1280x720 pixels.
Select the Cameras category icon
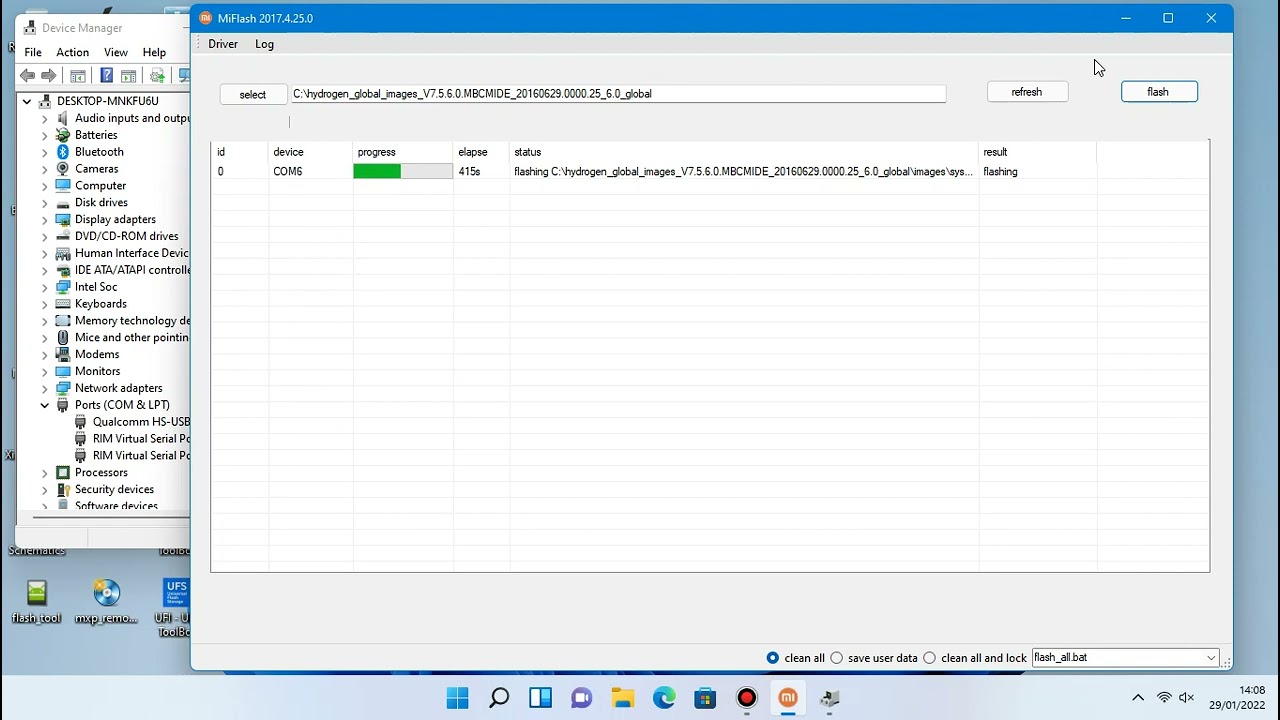(63, 169)
